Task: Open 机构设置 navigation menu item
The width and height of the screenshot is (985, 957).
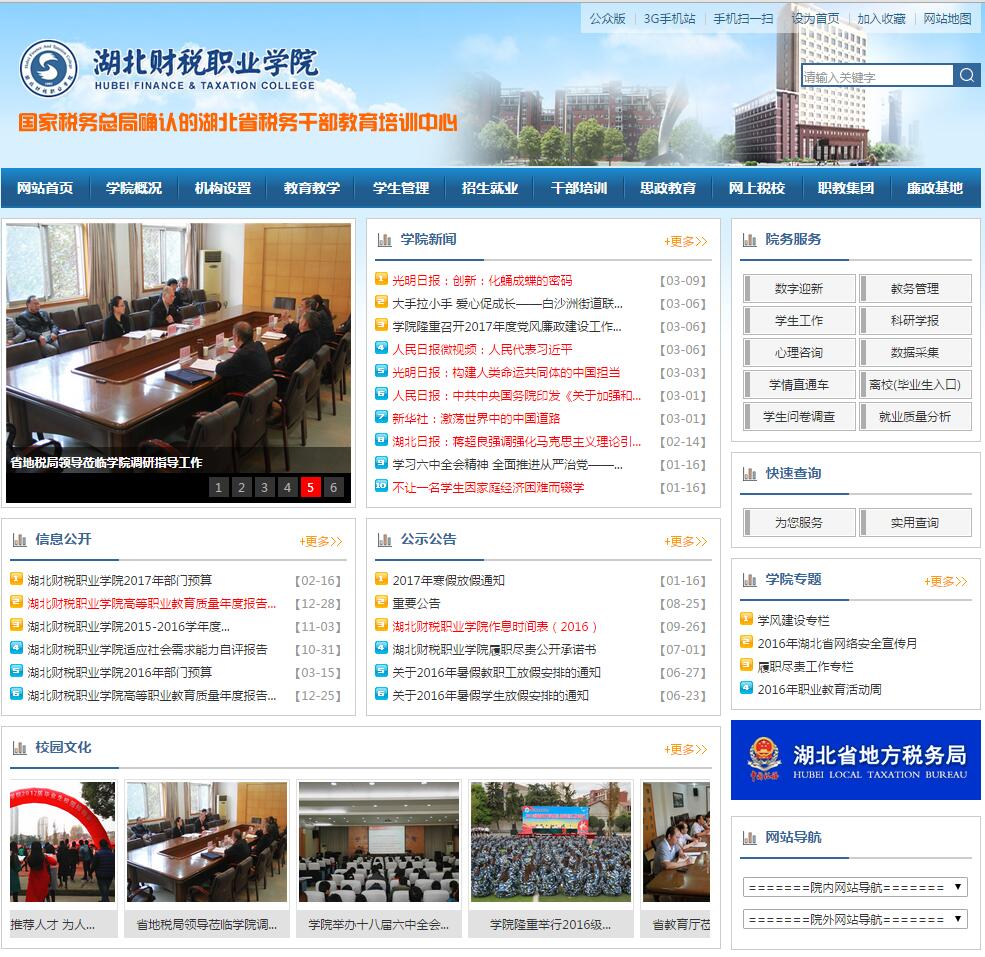Action: tap(223, 188)
